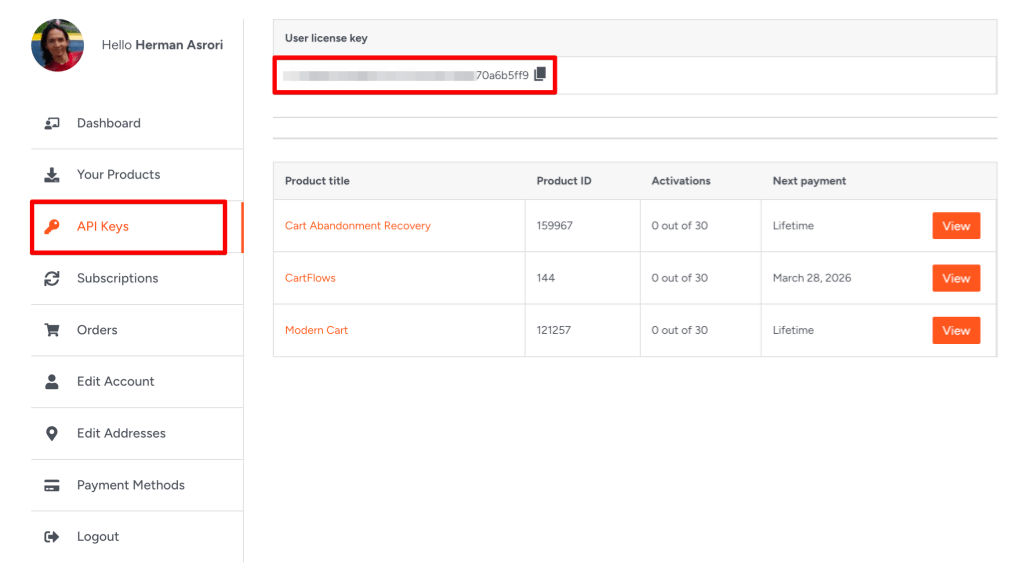
Task: Click the user profile avatar photo
Action: click(58, 45)
